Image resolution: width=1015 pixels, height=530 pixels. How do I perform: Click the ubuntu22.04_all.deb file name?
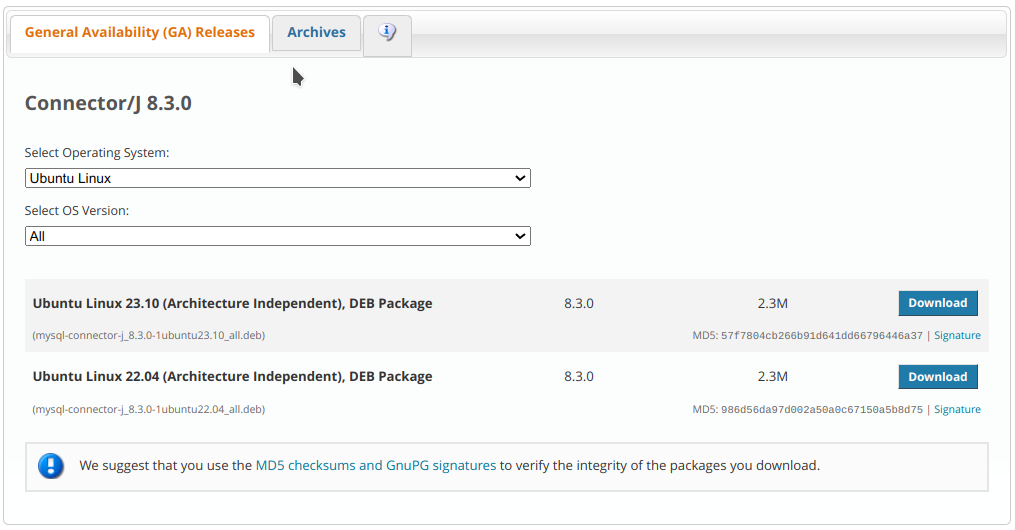[x=149, y=410]
